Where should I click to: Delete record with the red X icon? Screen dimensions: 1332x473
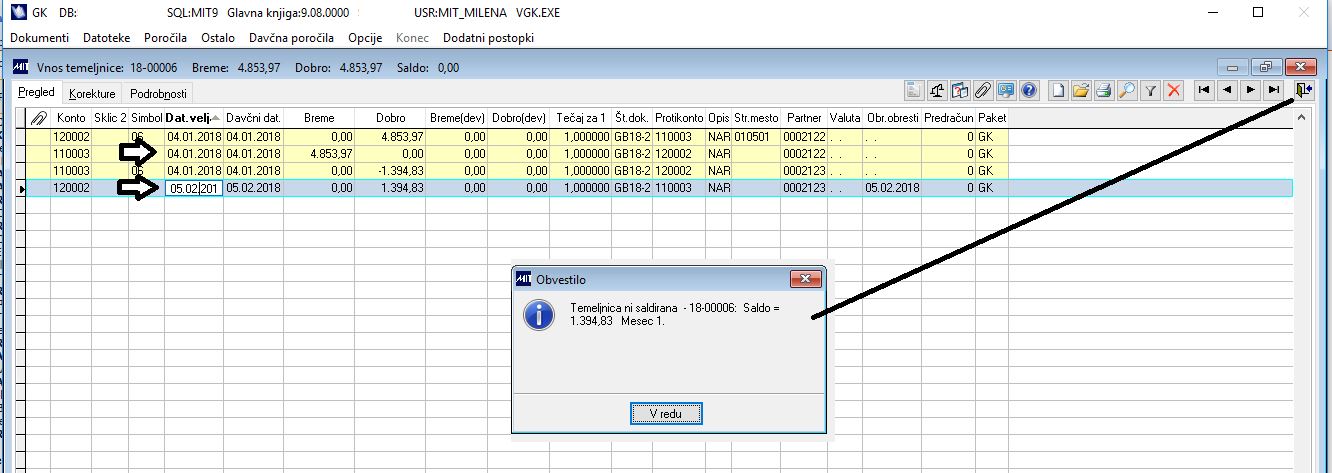pos(1173,90)
